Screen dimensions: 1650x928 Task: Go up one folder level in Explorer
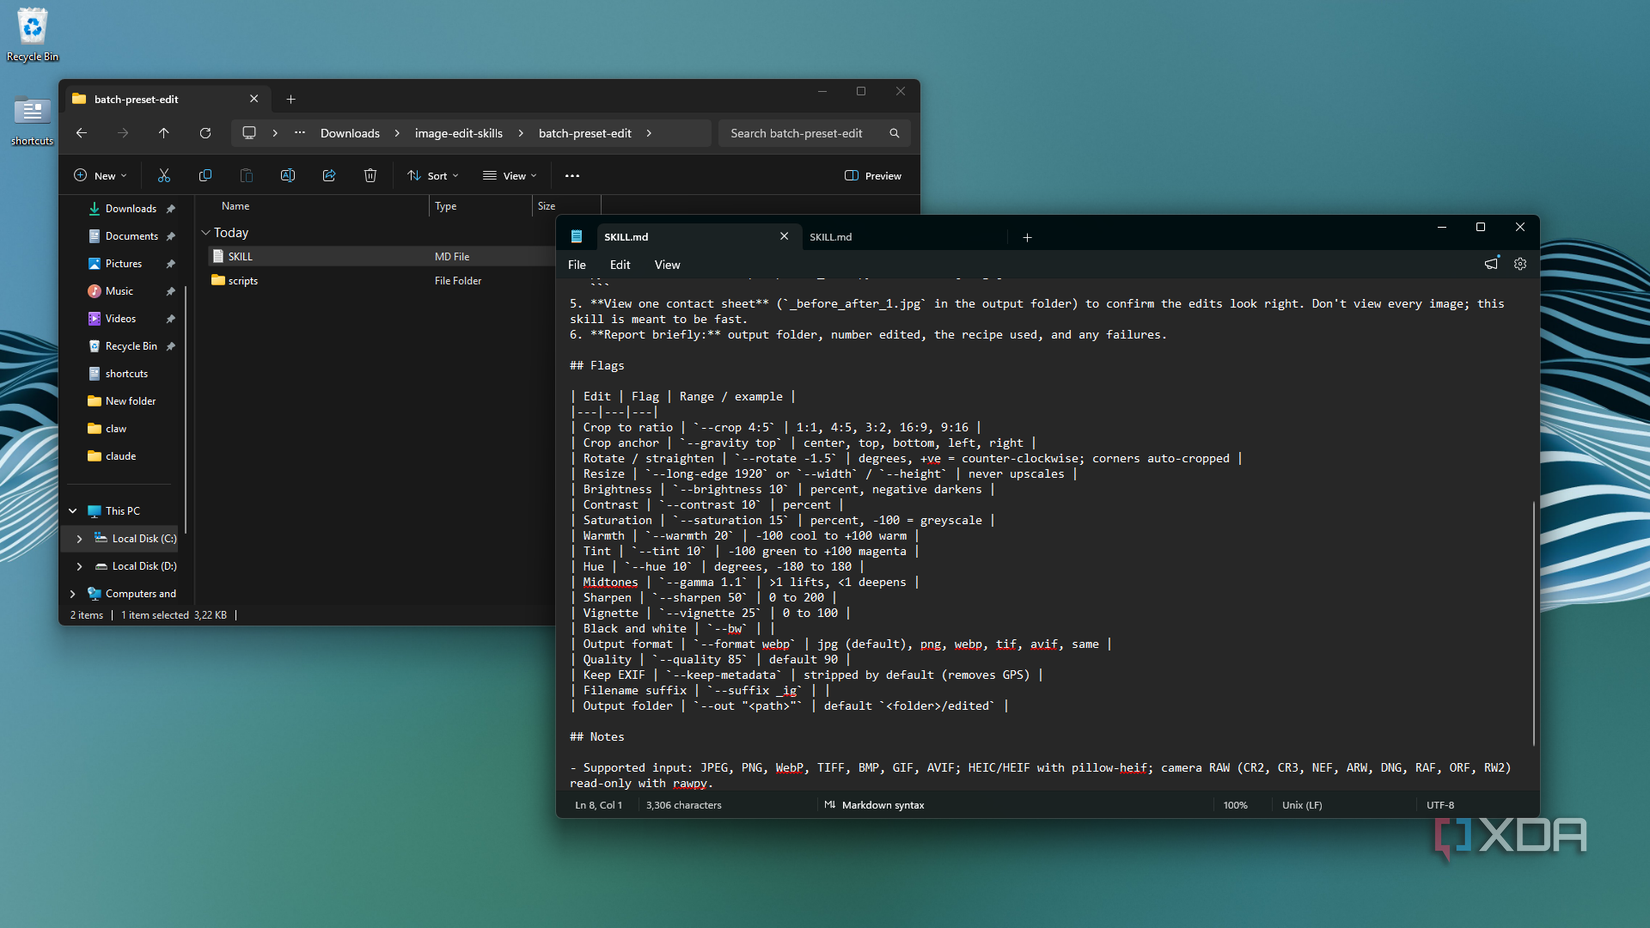pyautogui.click(x=164, y=133)
